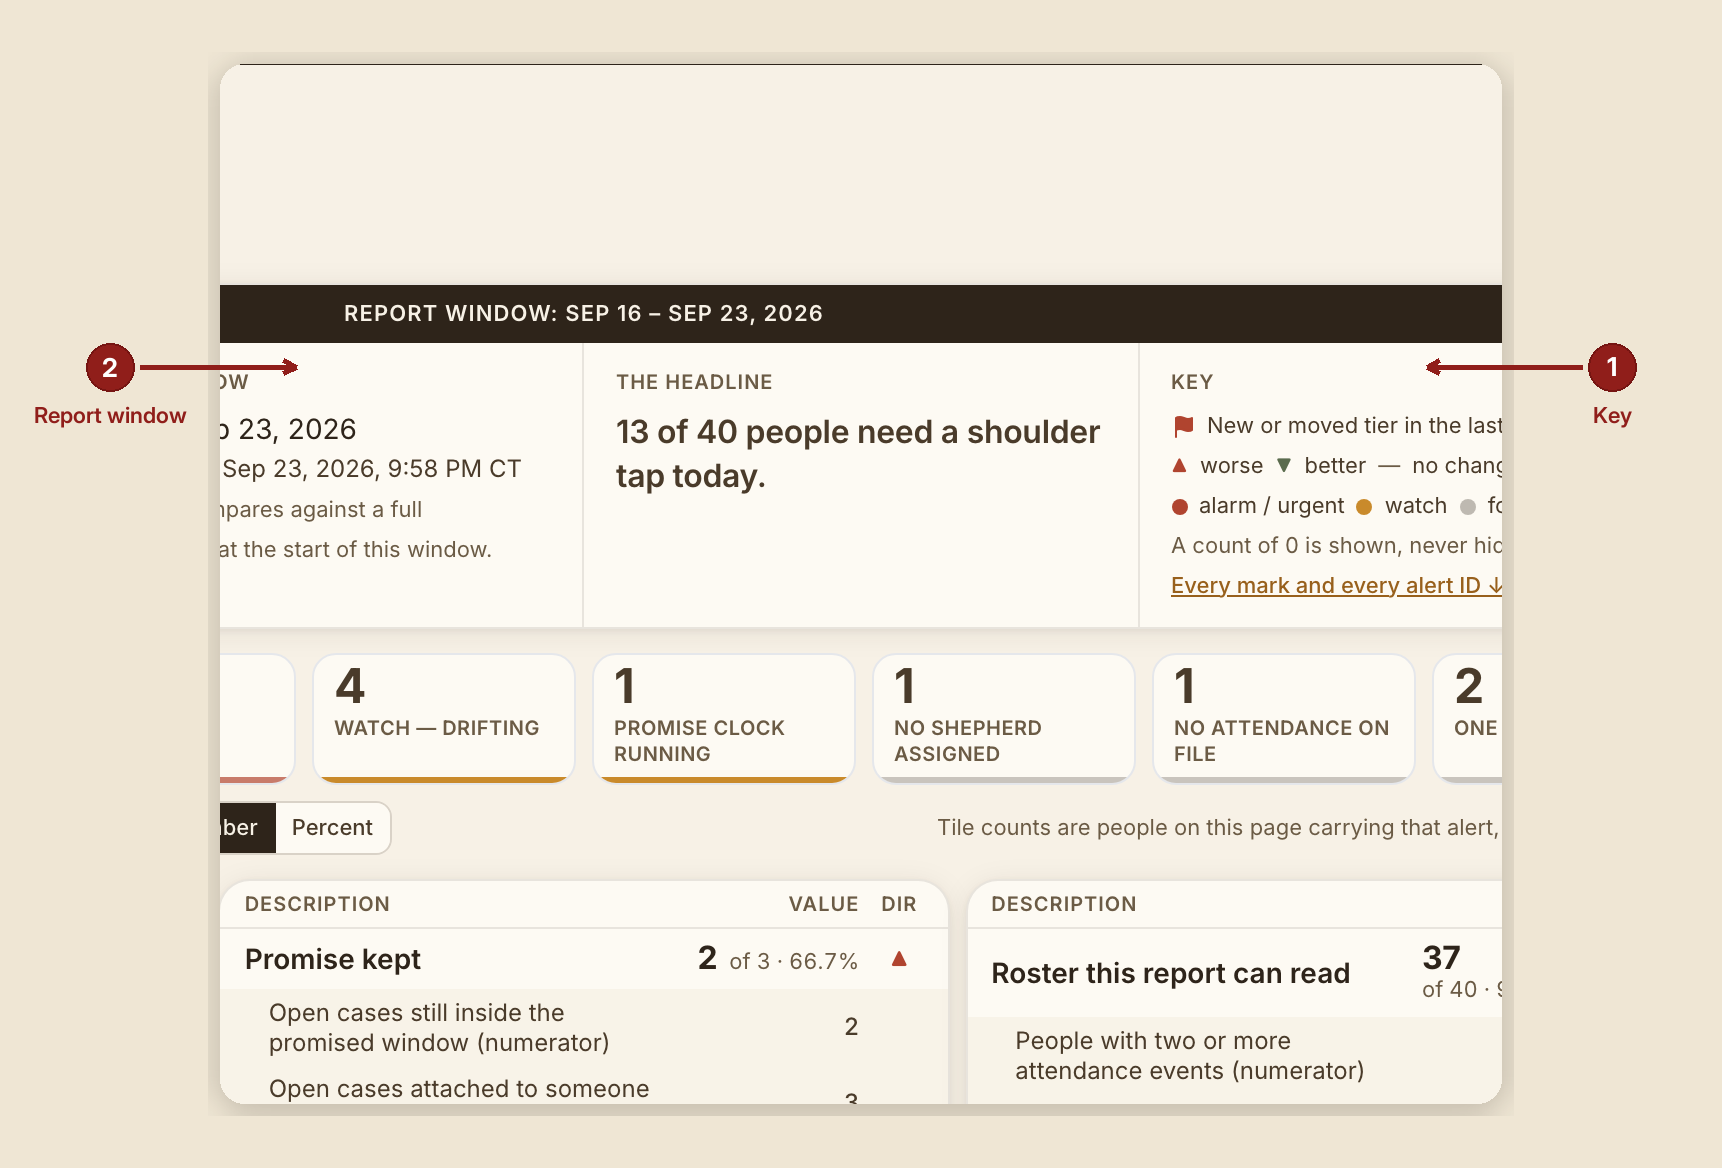Click the 'Promise kept' row title
This screenshot has width=1722, height=1168.
(x=333, y=960)
